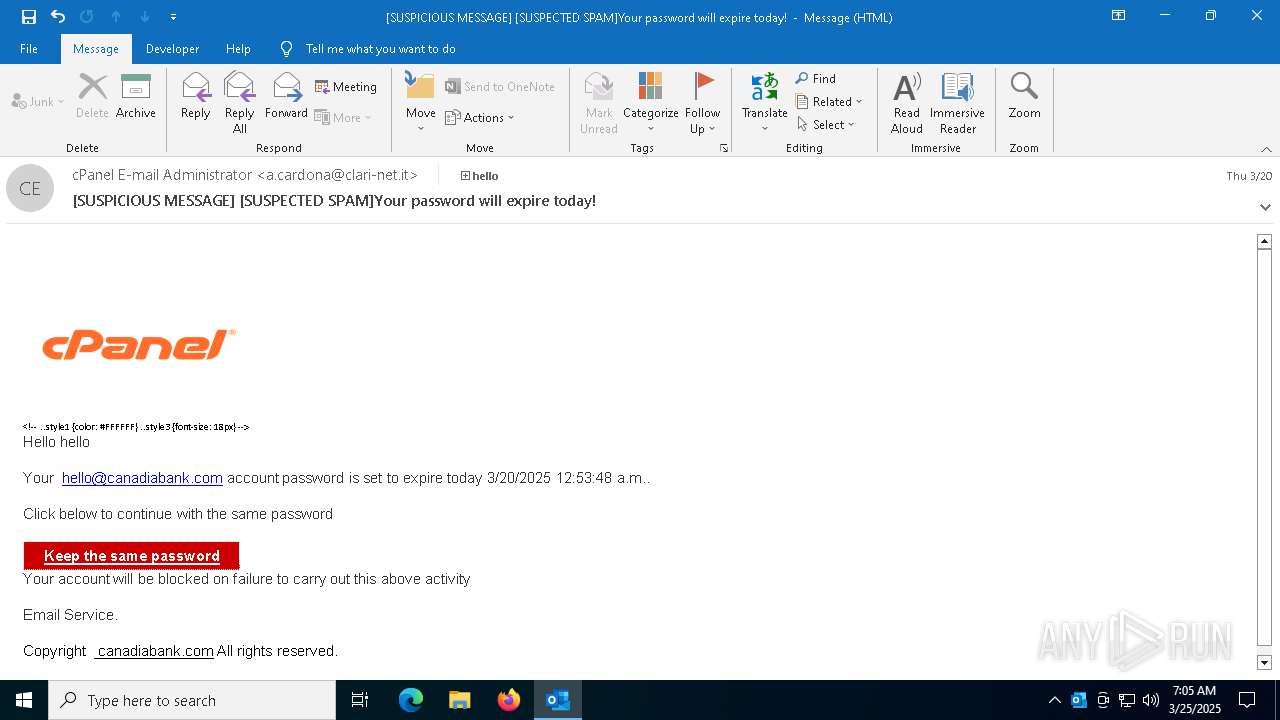Click the CE sender avatar

[x=30, y=188]
